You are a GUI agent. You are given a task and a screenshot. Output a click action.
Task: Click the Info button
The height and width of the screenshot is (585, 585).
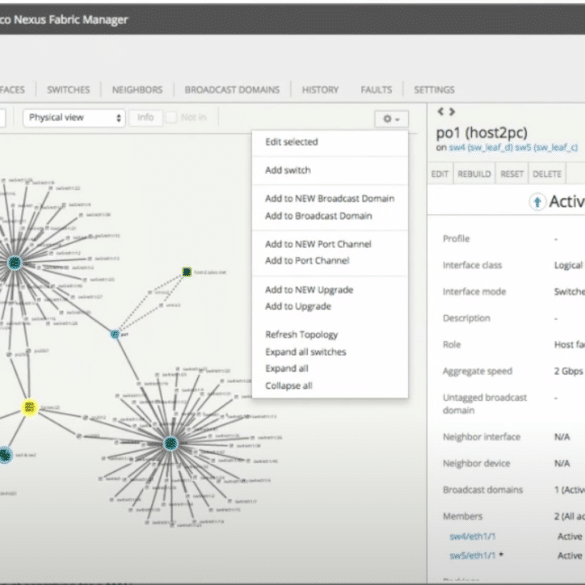tap(146, 118)
